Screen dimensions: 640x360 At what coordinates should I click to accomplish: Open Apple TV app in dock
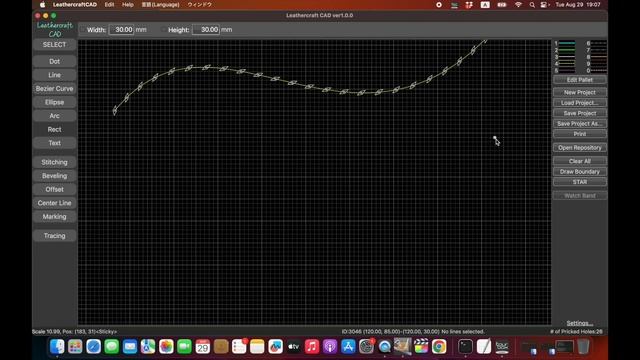point(293,347)
